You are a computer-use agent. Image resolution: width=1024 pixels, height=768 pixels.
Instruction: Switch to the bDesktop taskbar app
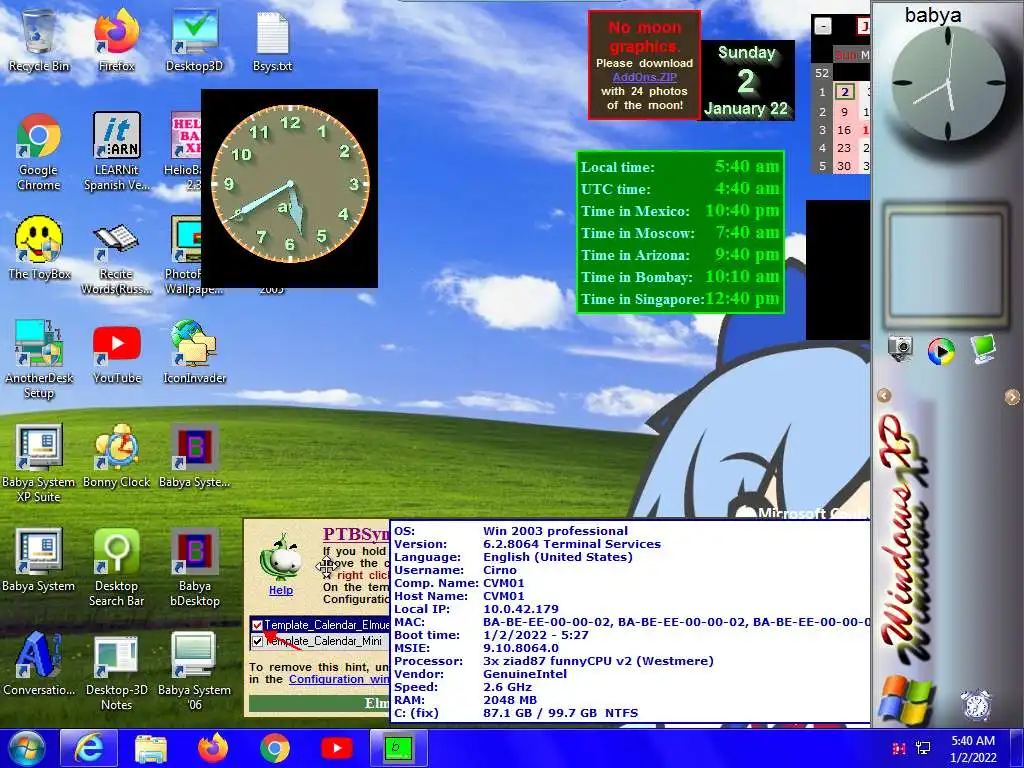tap(399, 748)
